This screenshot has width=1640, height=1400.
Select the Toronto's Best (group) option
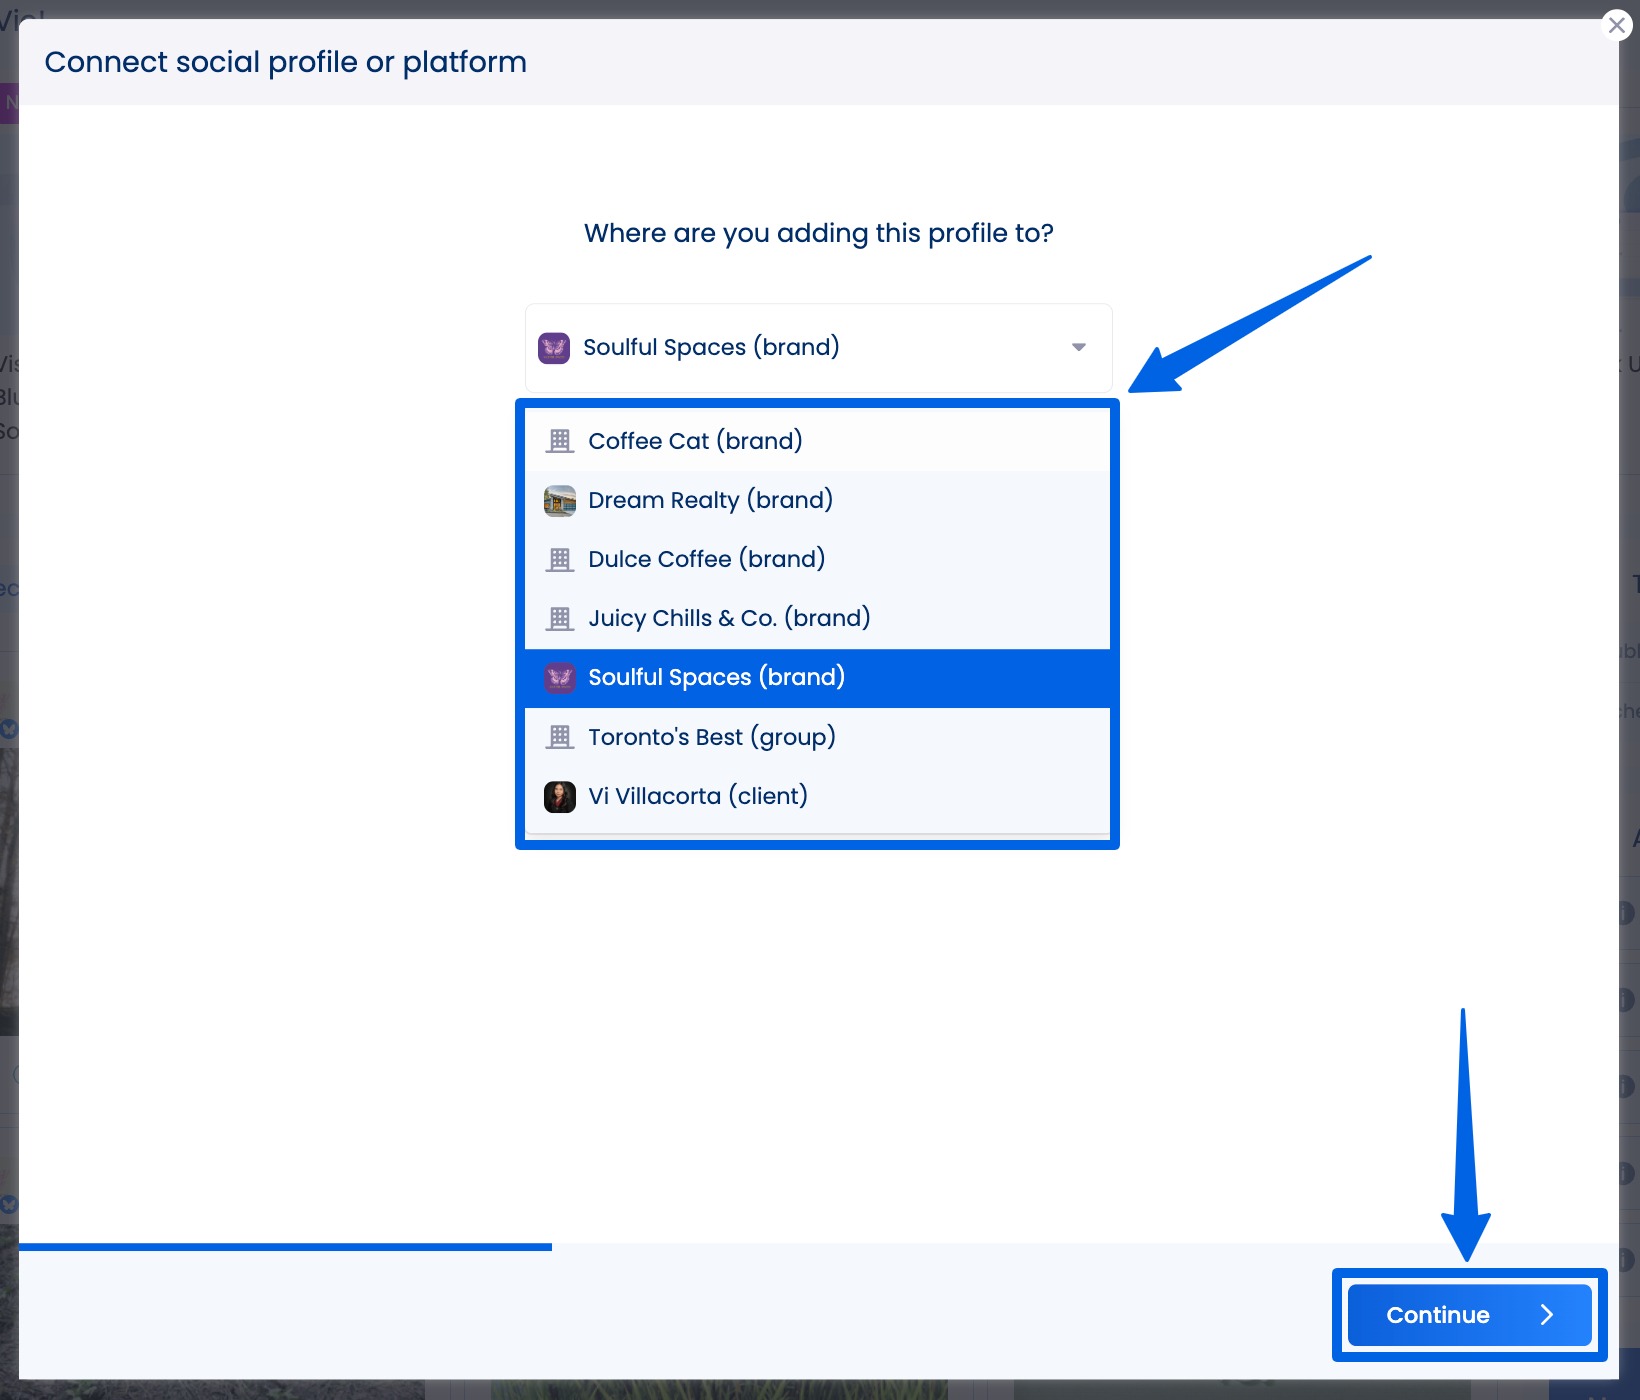coord(711,737)
